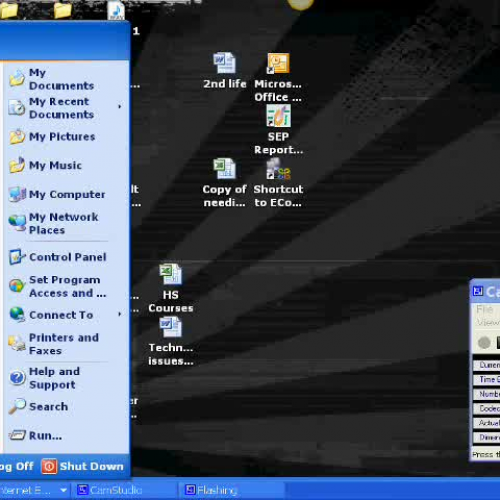Expand the taskbar group dropdown arrow
The image size is (500, 500).
[x=63, y=490]
